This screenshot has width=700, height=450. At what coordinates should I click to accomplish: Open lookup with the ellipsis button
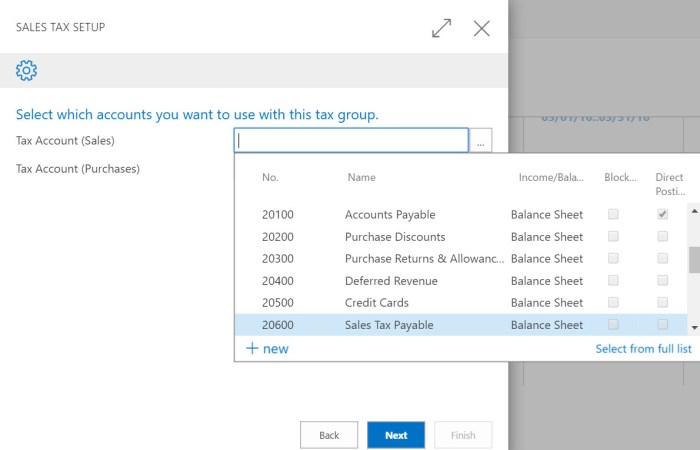(481, 142)
